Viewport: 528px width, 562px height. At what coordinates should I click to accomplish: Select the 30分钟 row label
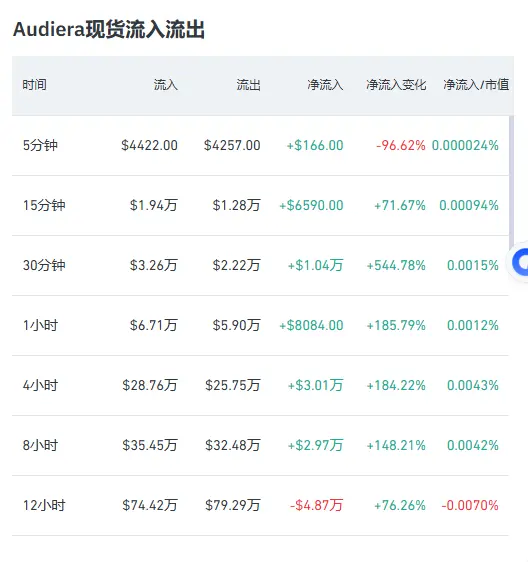point(44,265)
